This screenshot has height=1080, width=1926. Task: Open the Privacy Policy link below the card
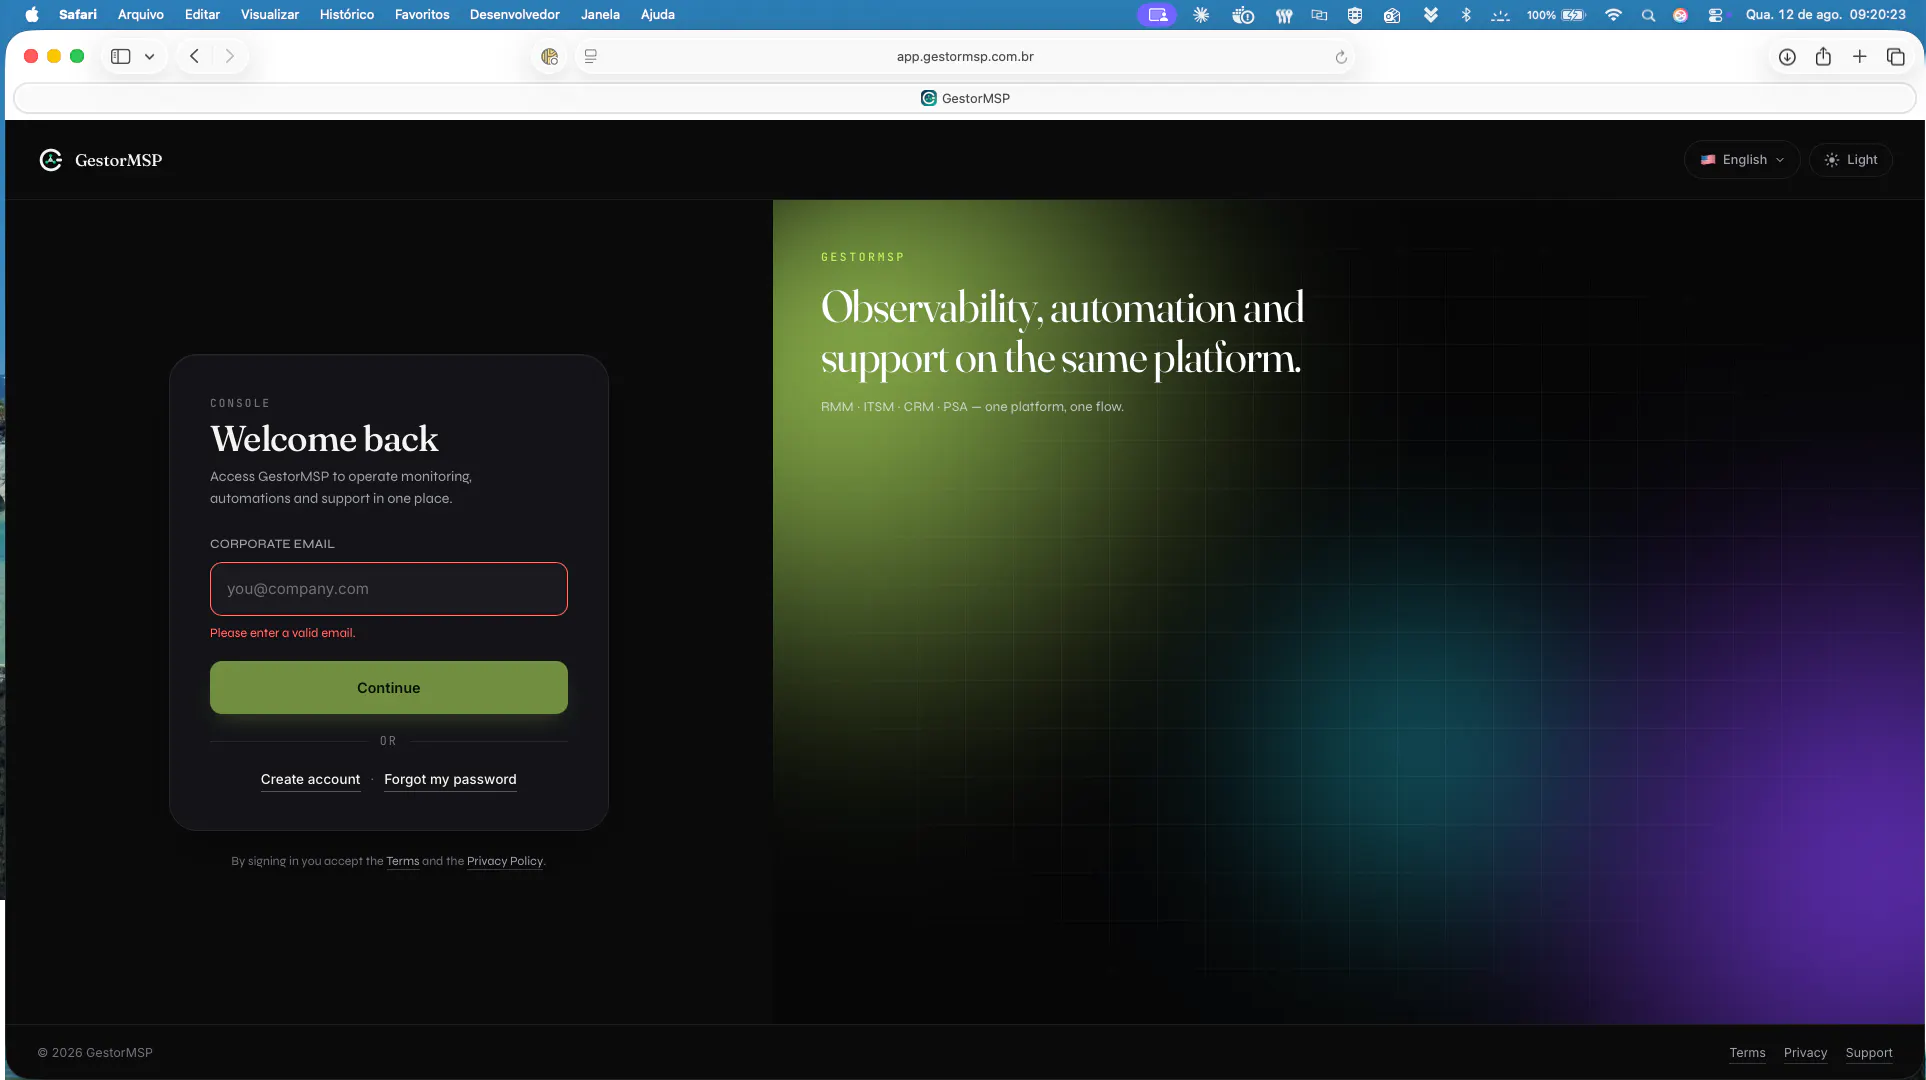pos(505,861)
